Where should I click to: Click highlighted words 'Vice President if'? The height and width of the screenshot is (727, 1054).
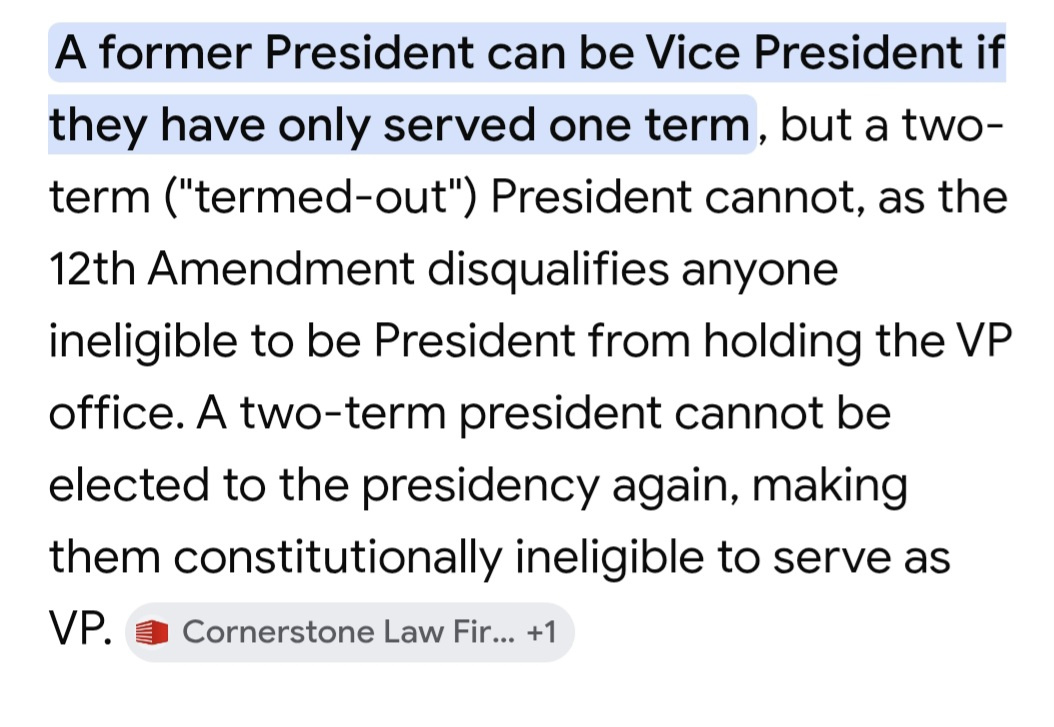[825, 52]
